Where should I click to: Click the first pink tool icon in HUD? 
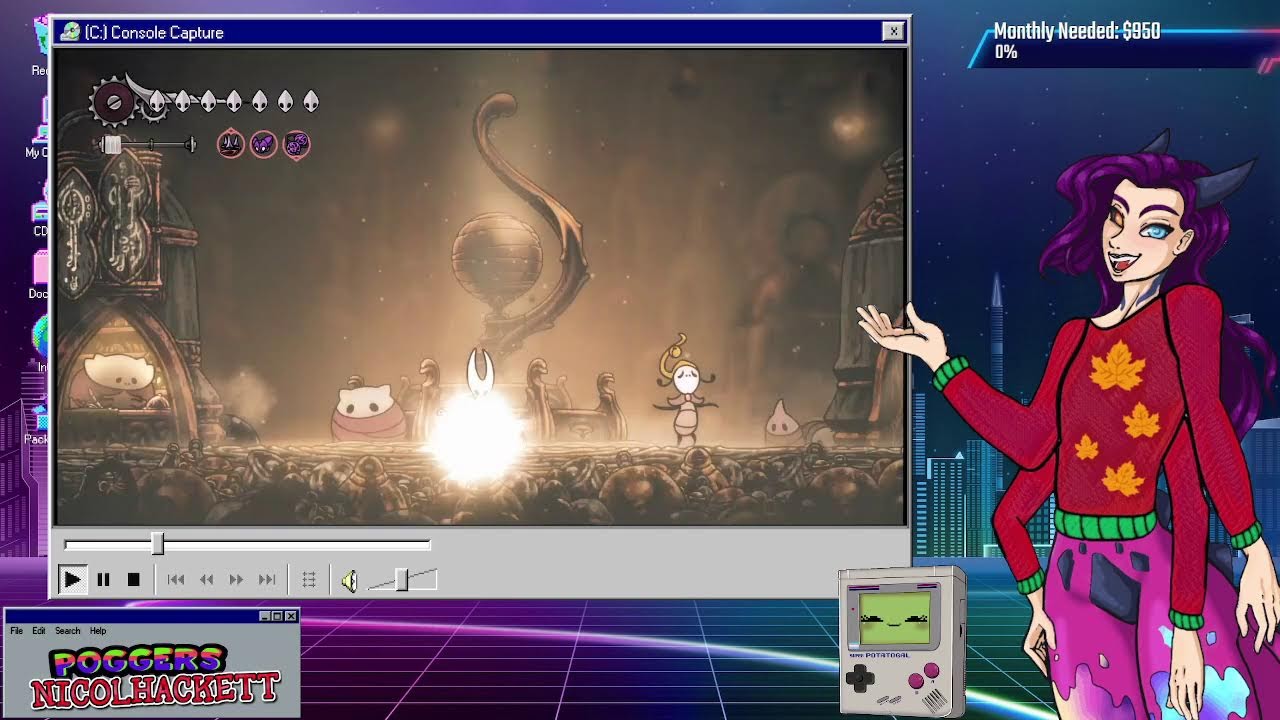tap(231, 145)
